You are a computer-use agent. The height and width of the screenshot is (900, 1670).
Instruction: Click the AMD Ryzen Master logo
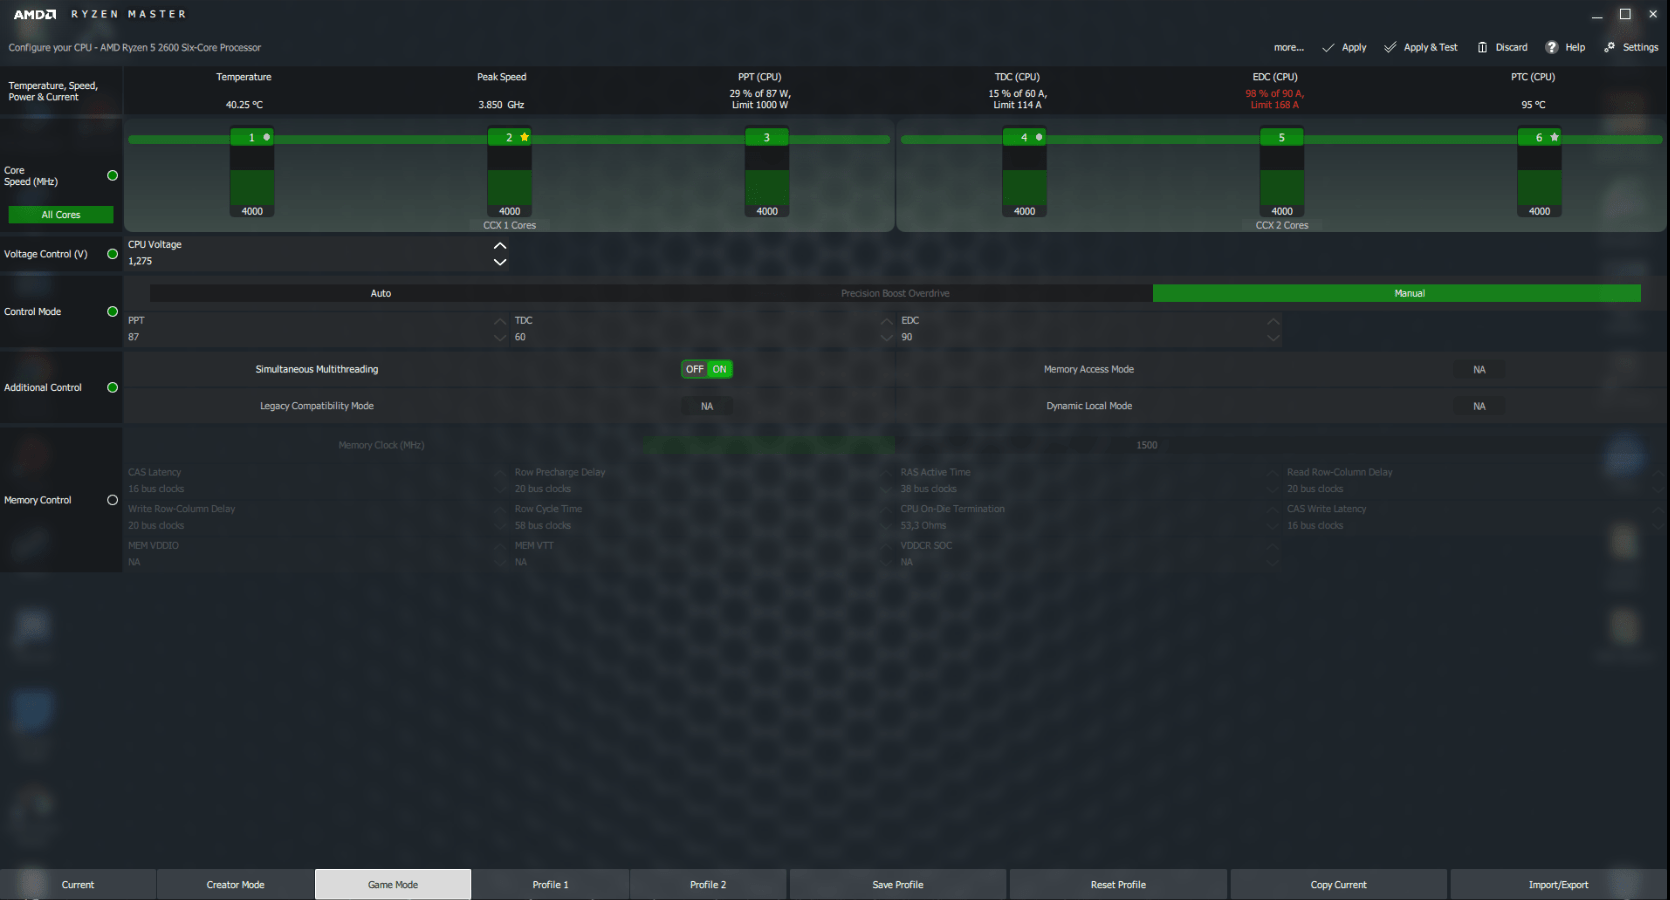pos(99,15)
